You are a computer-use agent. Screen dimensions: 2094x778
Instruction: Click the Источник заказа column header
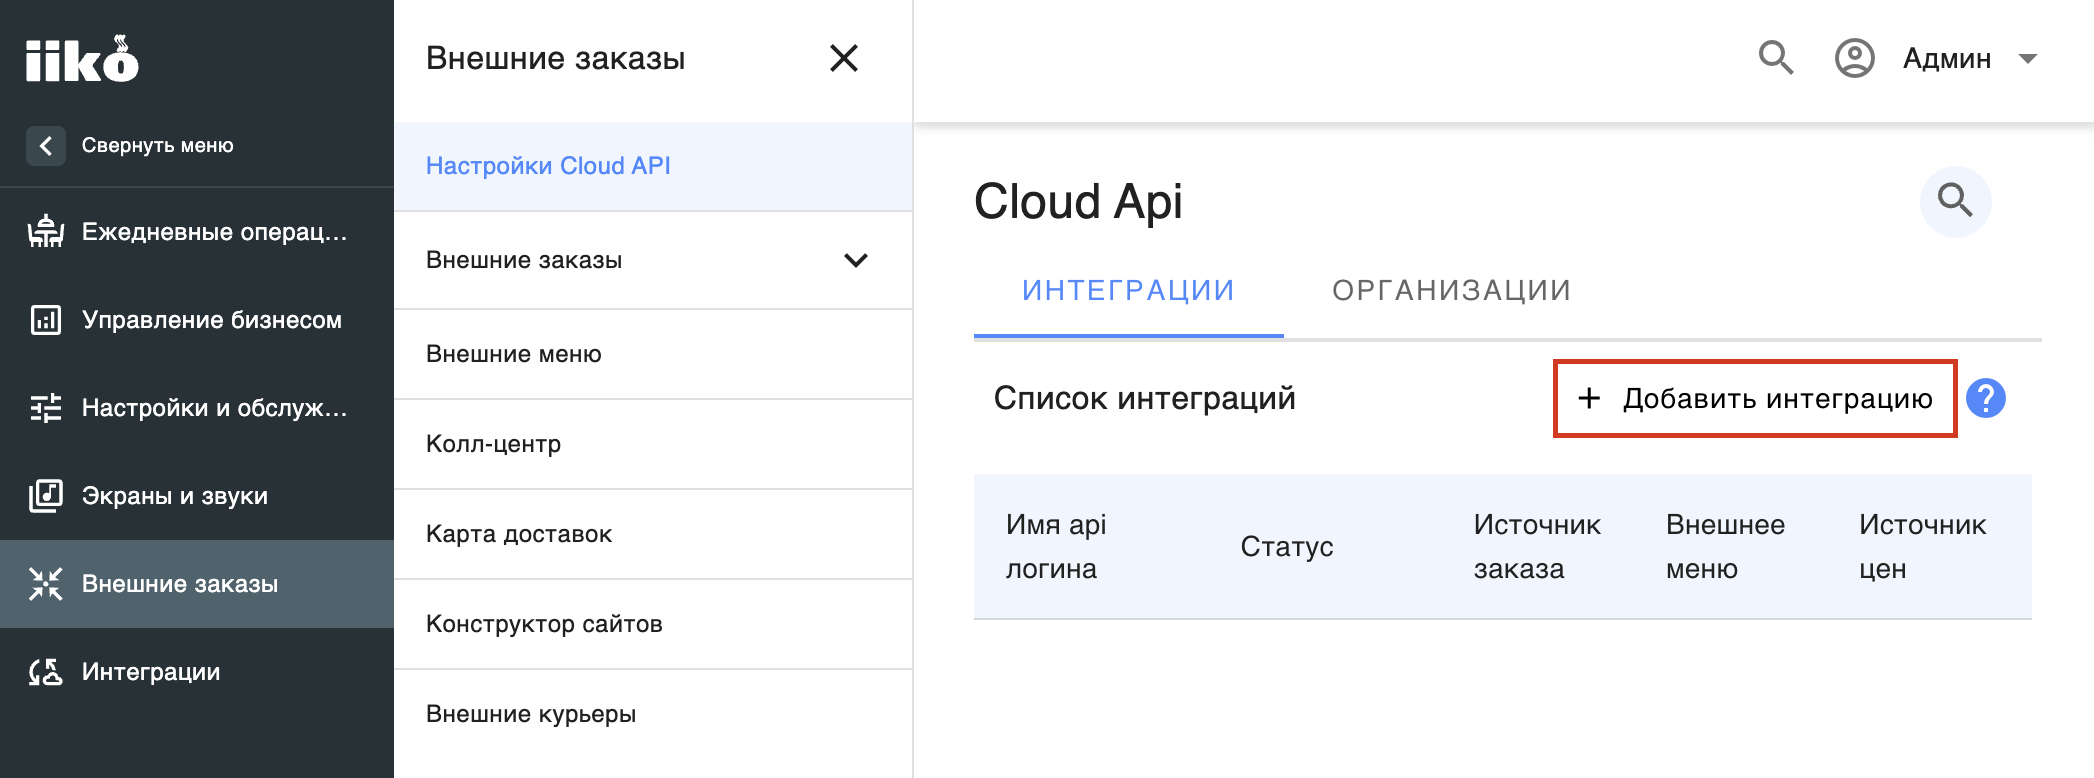tap(1537, 547)
